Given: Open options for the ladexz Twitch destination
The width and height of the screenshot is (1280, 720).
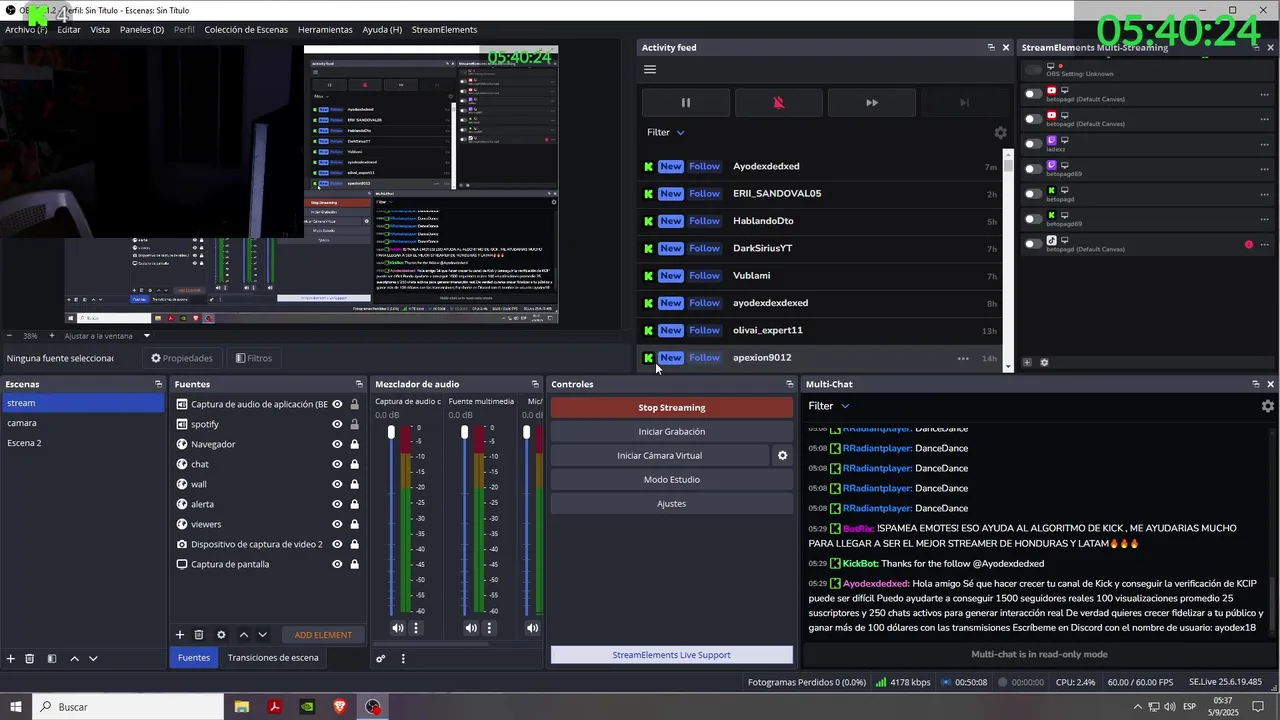Looking at the screenshot, I should pos(1265,144).
